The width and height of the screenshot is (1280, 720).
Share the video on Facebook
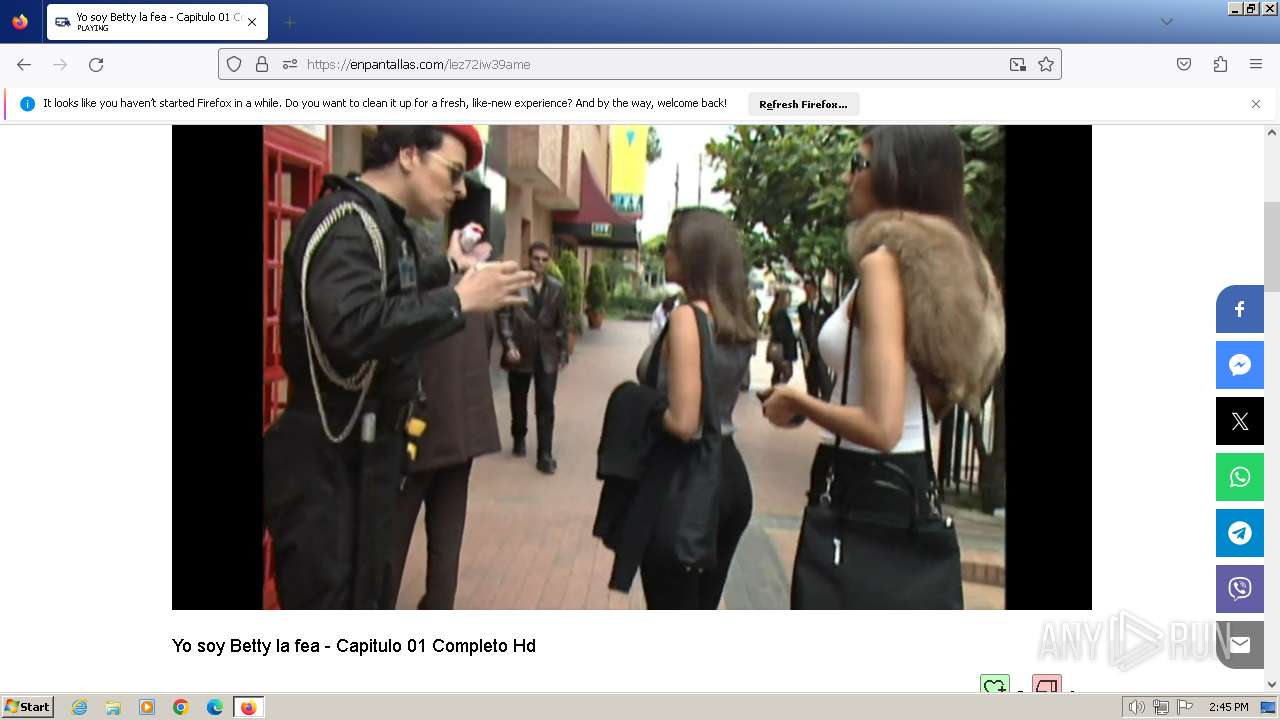point(1239,309)
